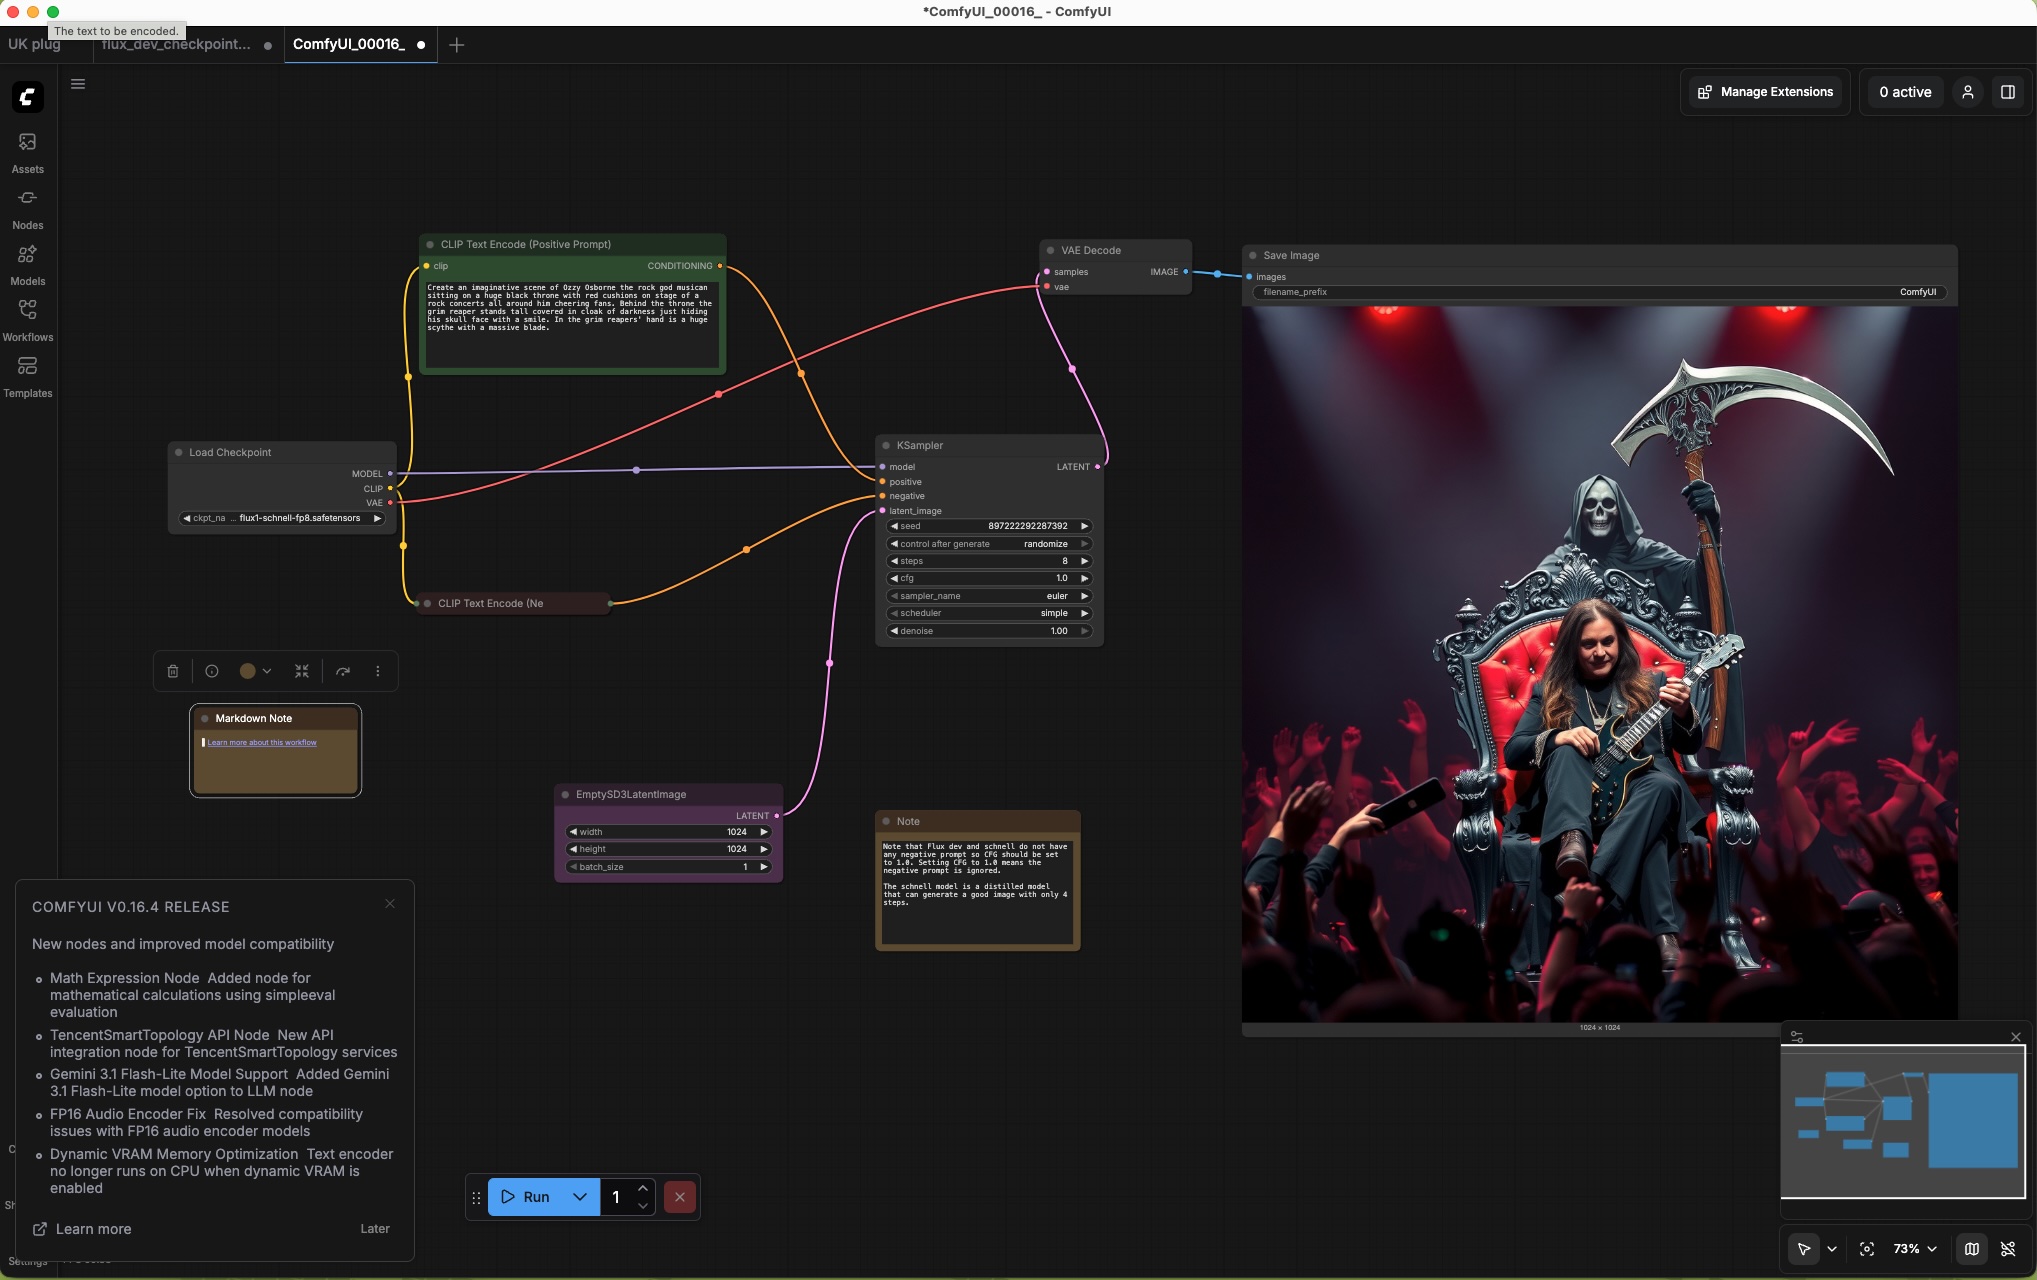This screenshot has width=2037, height=1280.
Task: Toggle link visibility in the graph
Action: (2008, 1249)
